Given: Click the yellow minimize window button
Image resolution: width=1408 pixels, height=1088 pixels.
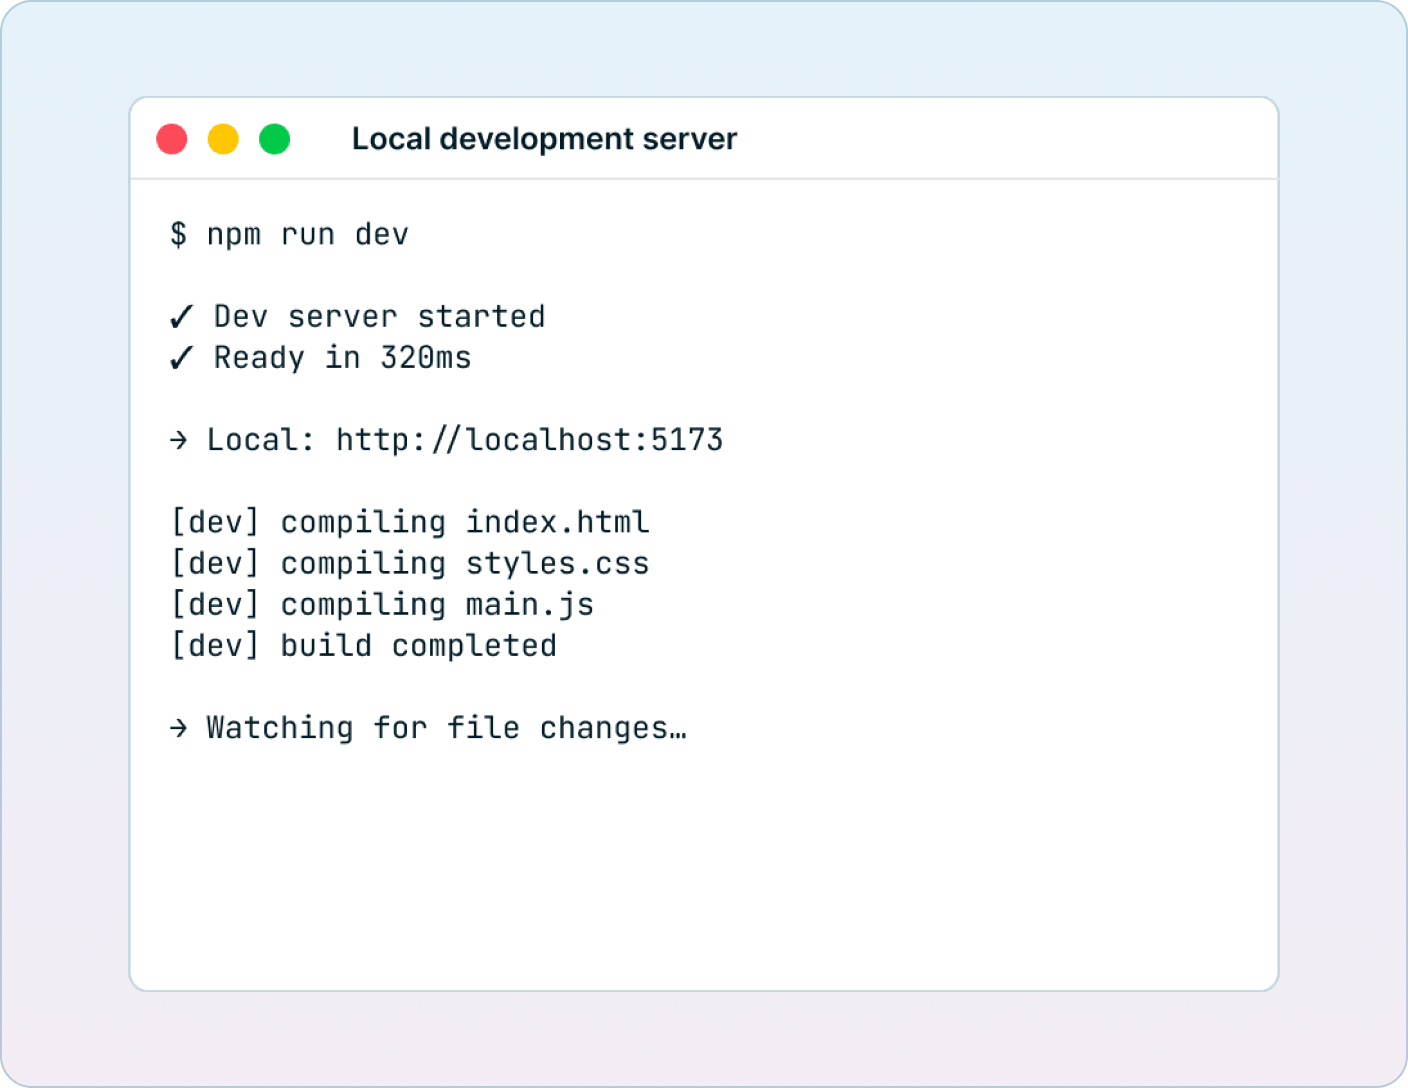Looking at the screenshot, I should coord(223,139).
